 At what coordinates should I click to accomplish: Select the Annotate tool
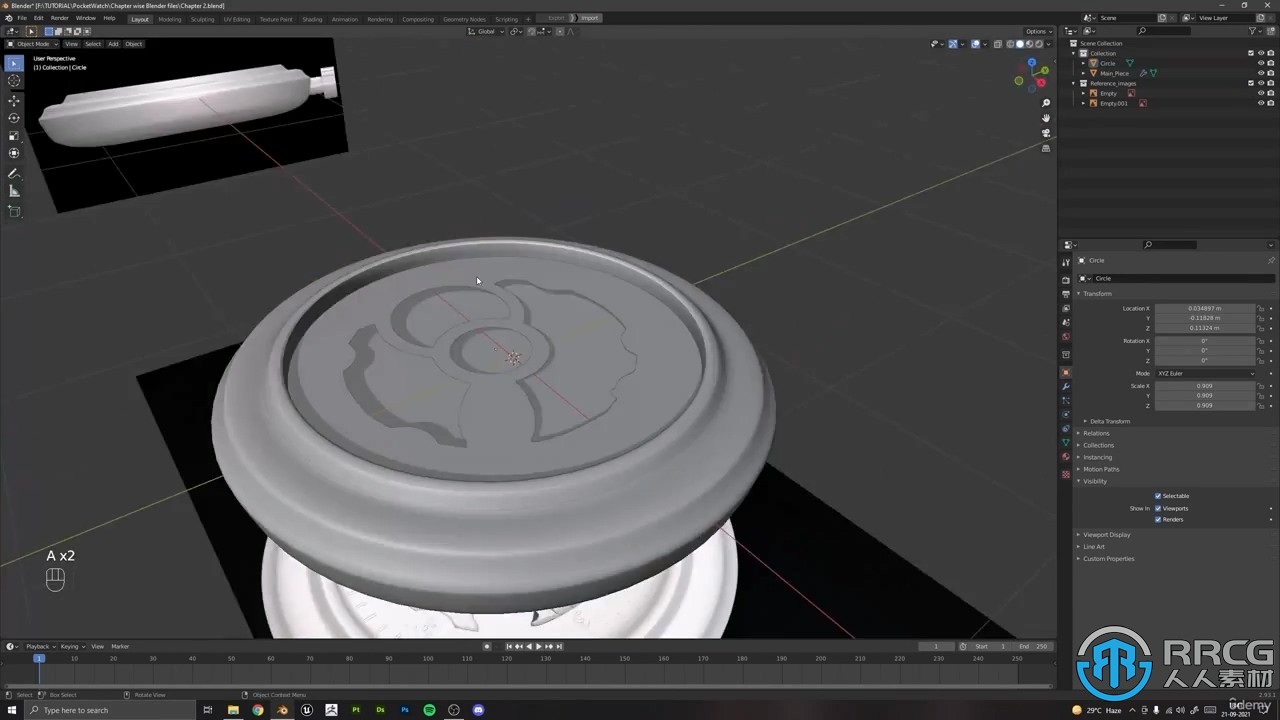click(14, 174)
